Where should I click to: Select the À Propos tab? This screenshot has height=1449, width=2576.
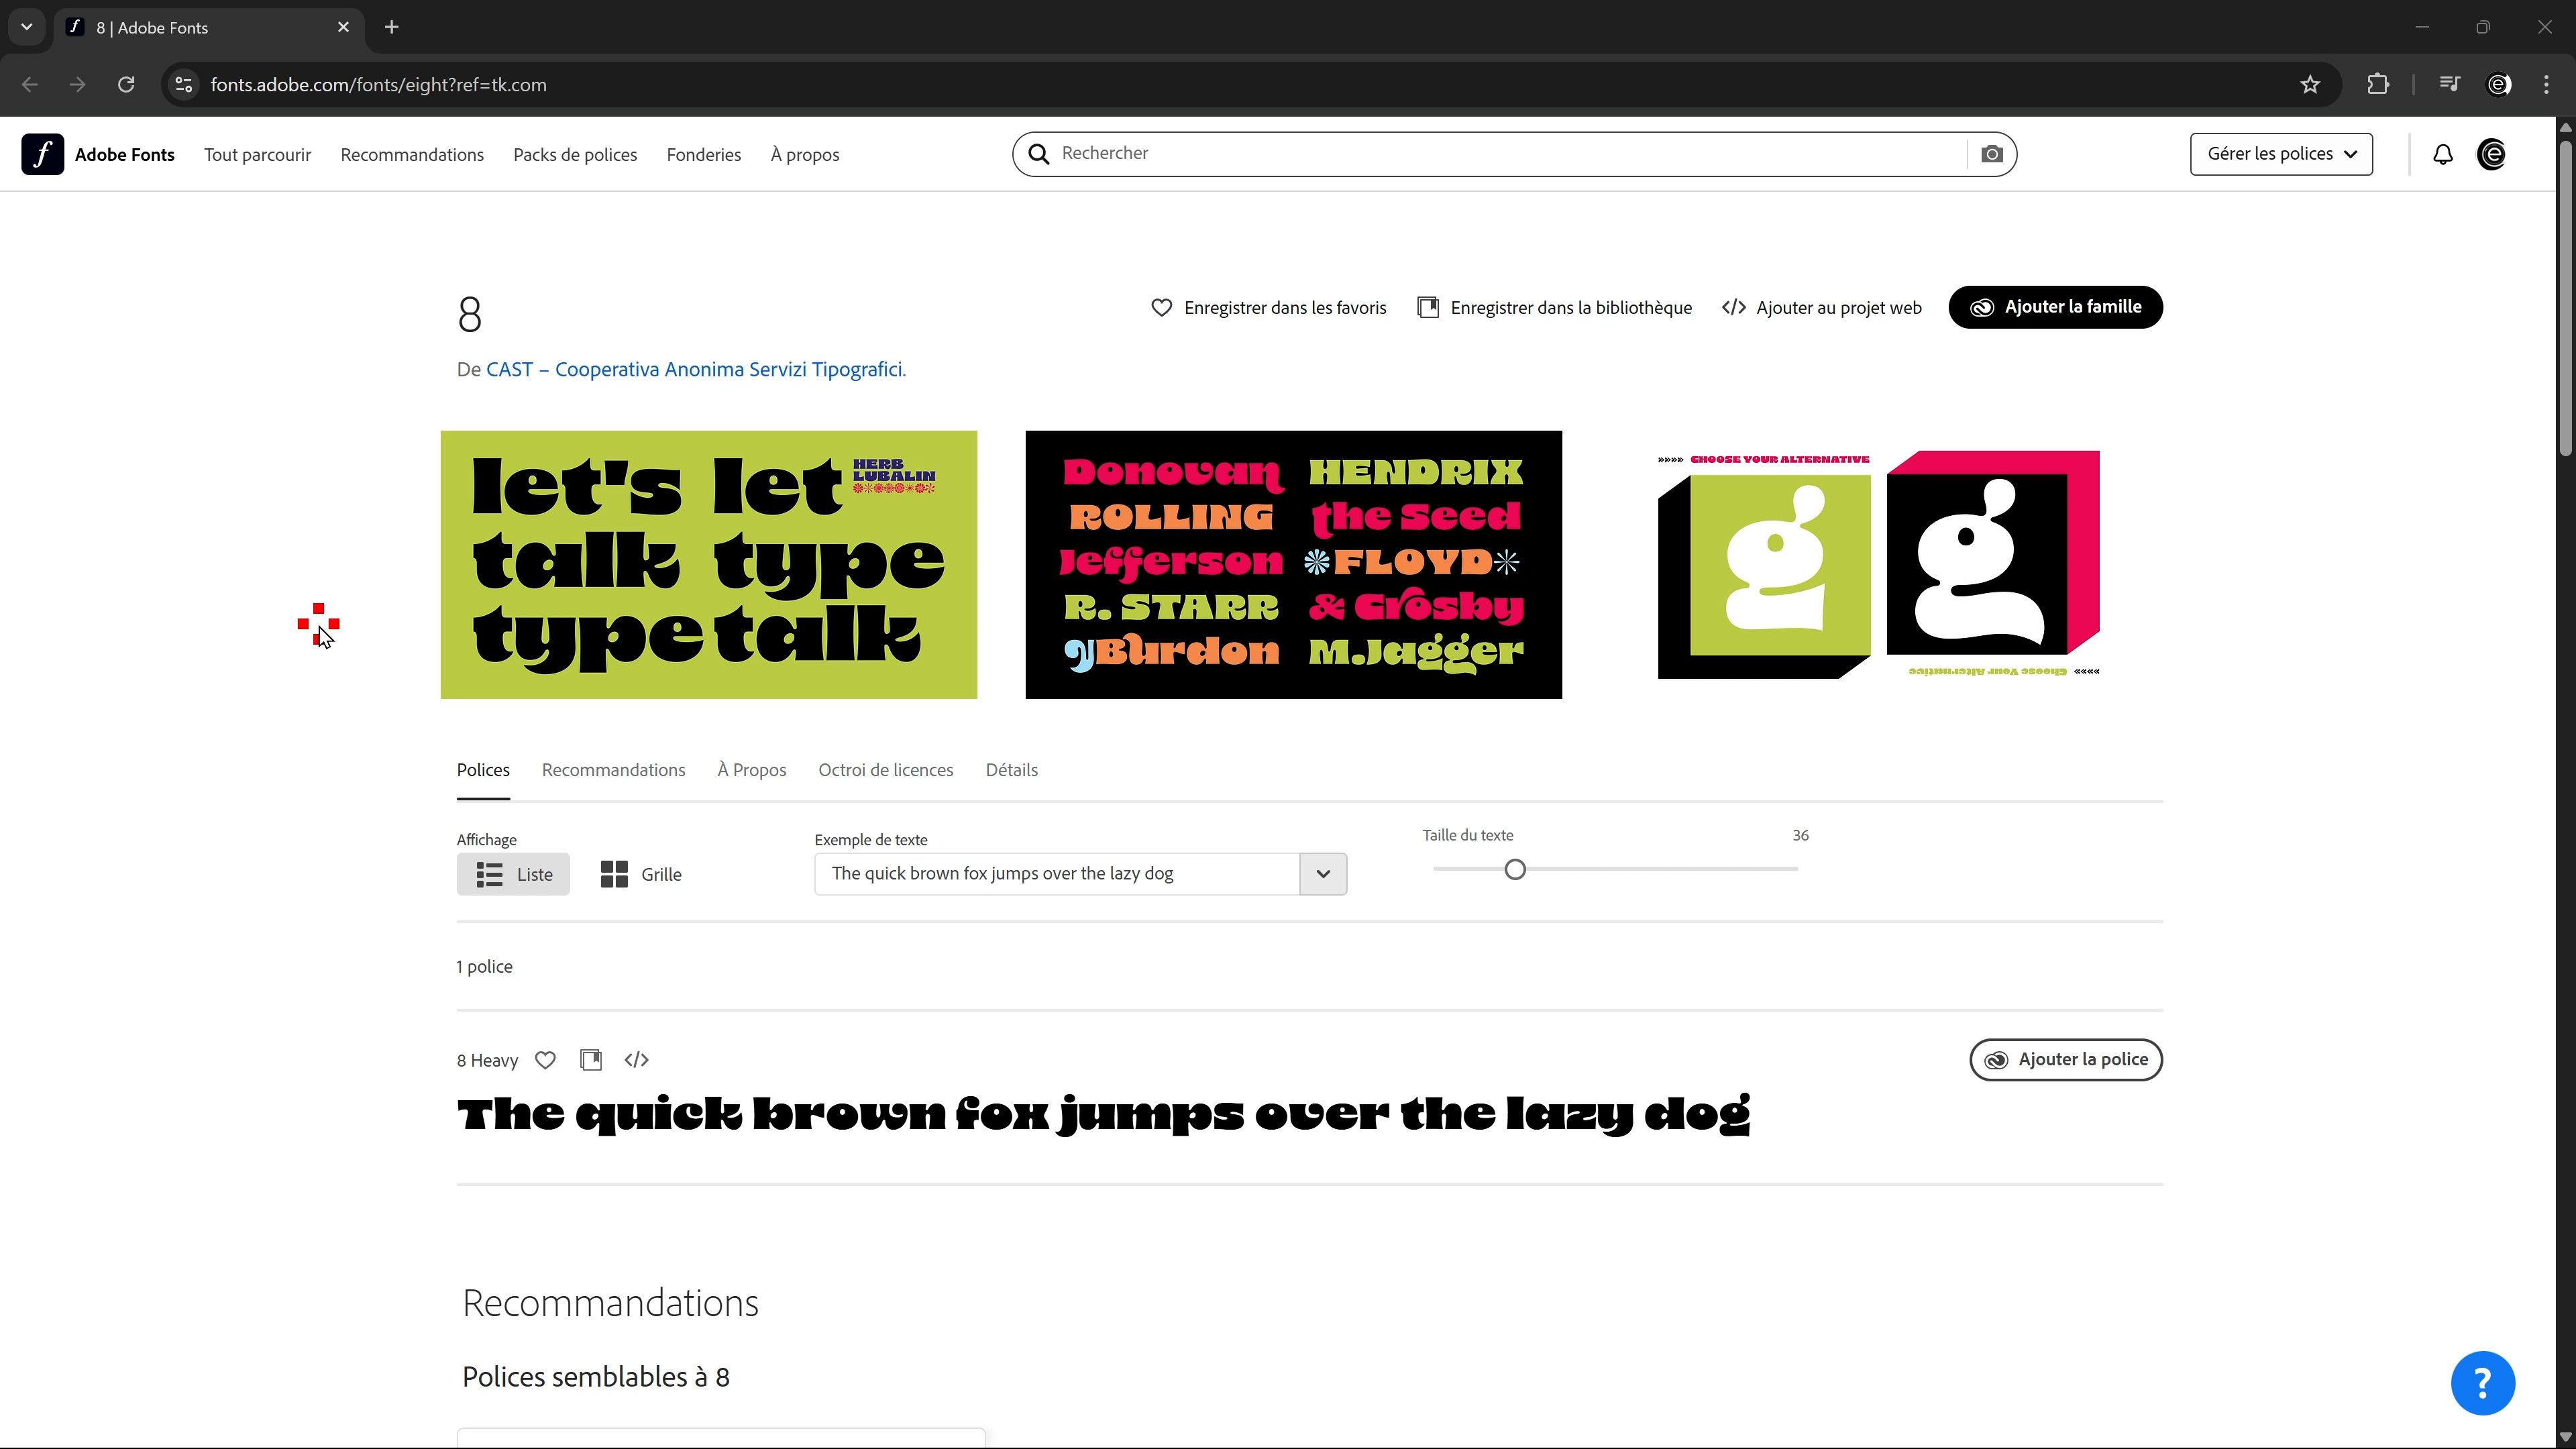coord(752,770)
